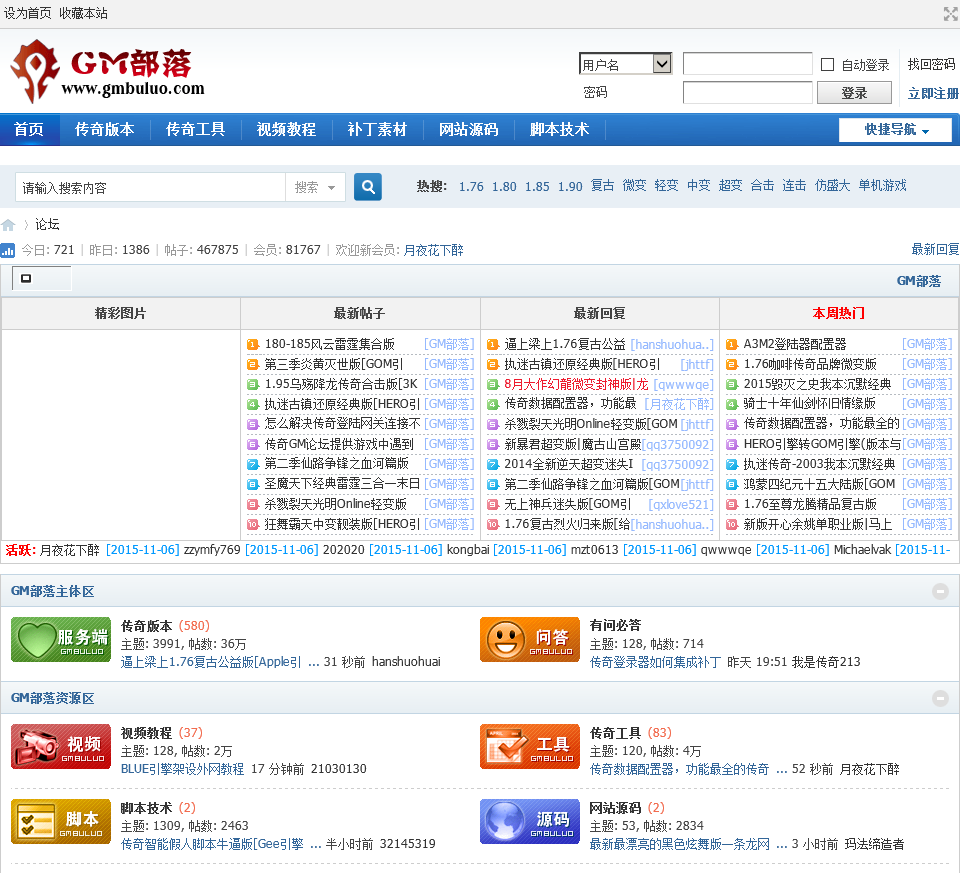Click the 工具 orange calendar forum icon

530,746
